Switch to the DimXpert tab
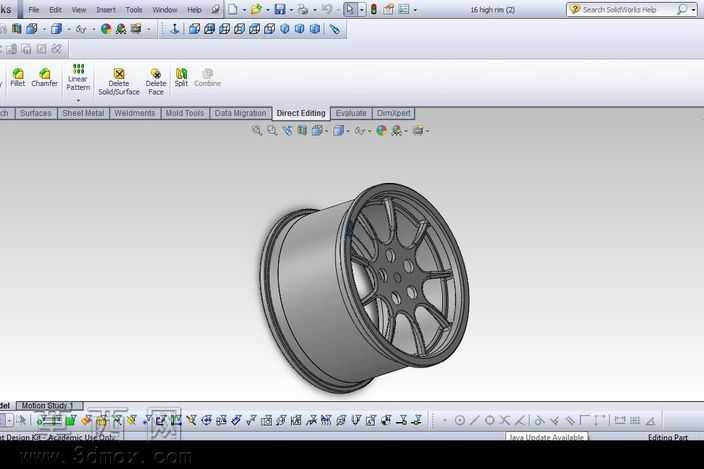Viewport: 704px width, 469px height. (394, 113)
